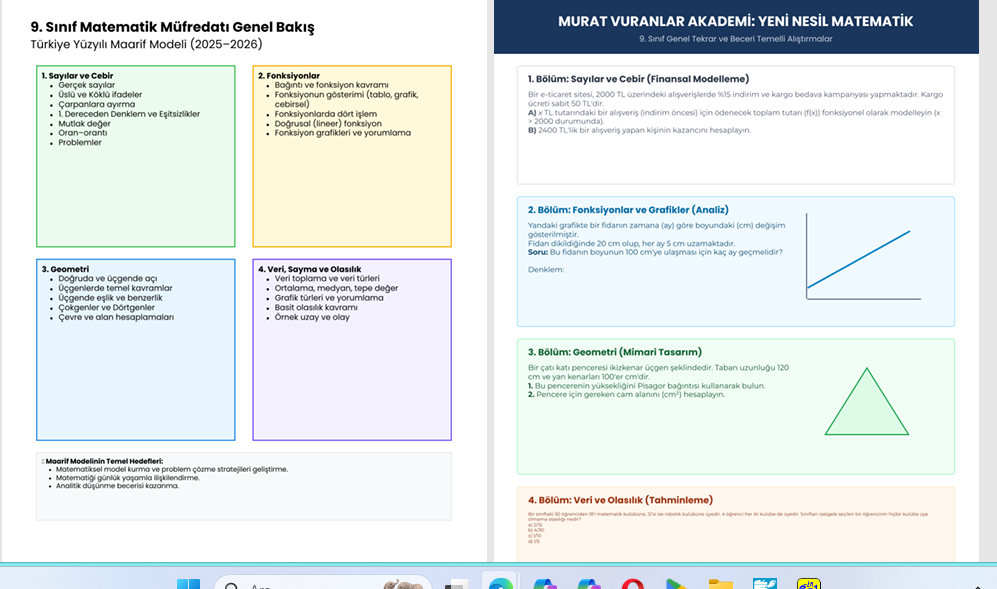
Task: Click the green isosceles triangle figure
Action: pyautogui.click(x=866, y=405)
